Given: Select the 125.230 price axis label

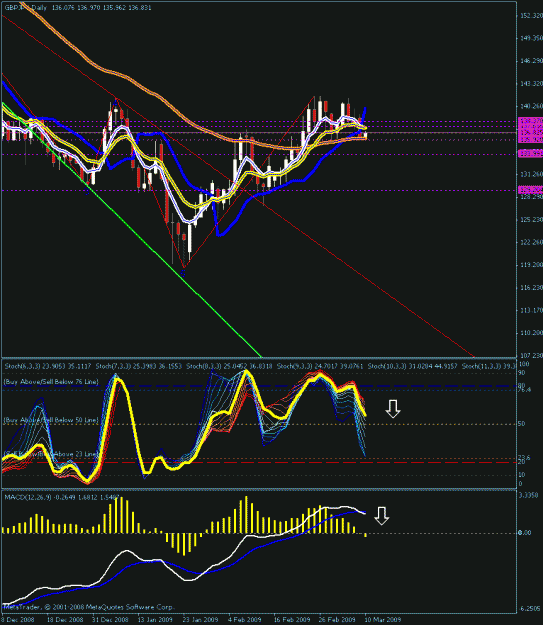Looking at the screenshot, I should coord(531,220).
